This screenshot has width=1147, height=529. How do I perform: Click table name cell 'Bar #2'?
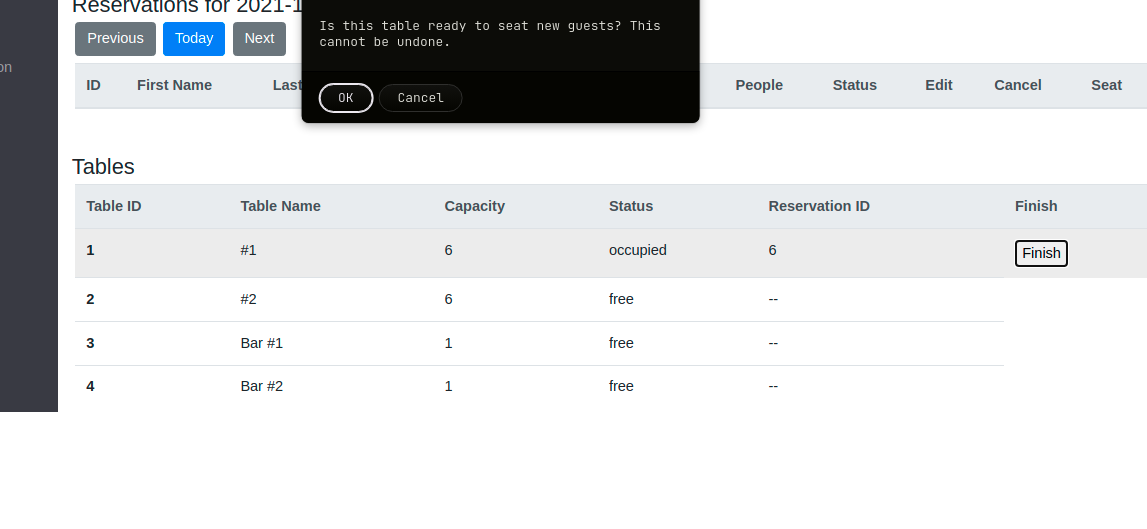[261, 386]
